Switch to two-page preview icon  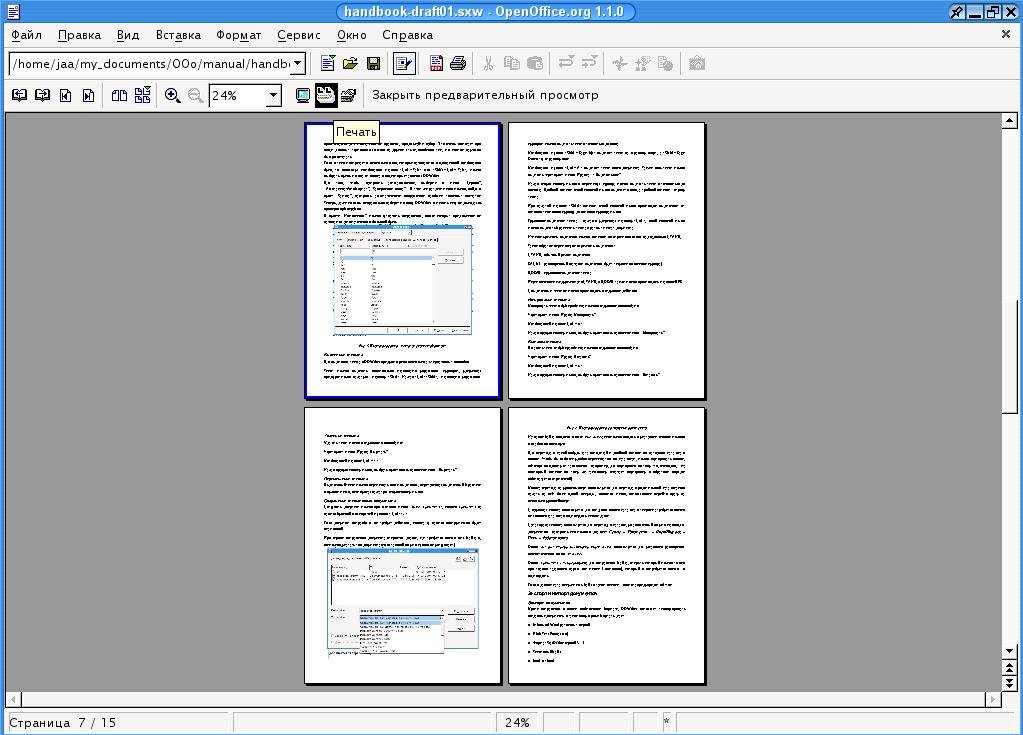(119, 95)
